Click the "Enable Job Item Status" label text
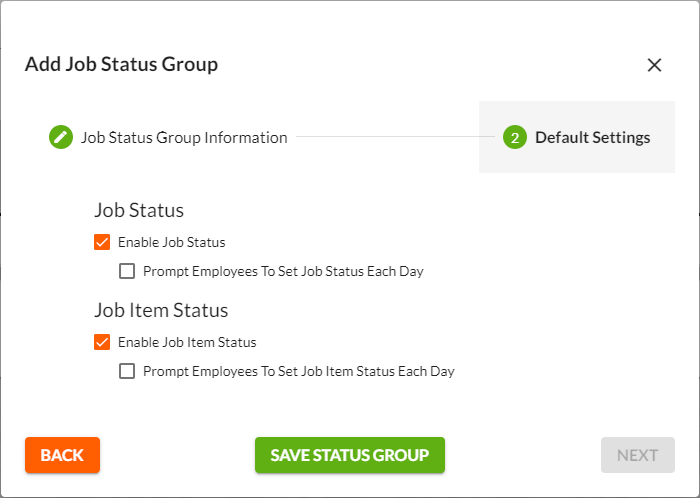The height and width of the screenshot is (498, 700). (187, 342)
